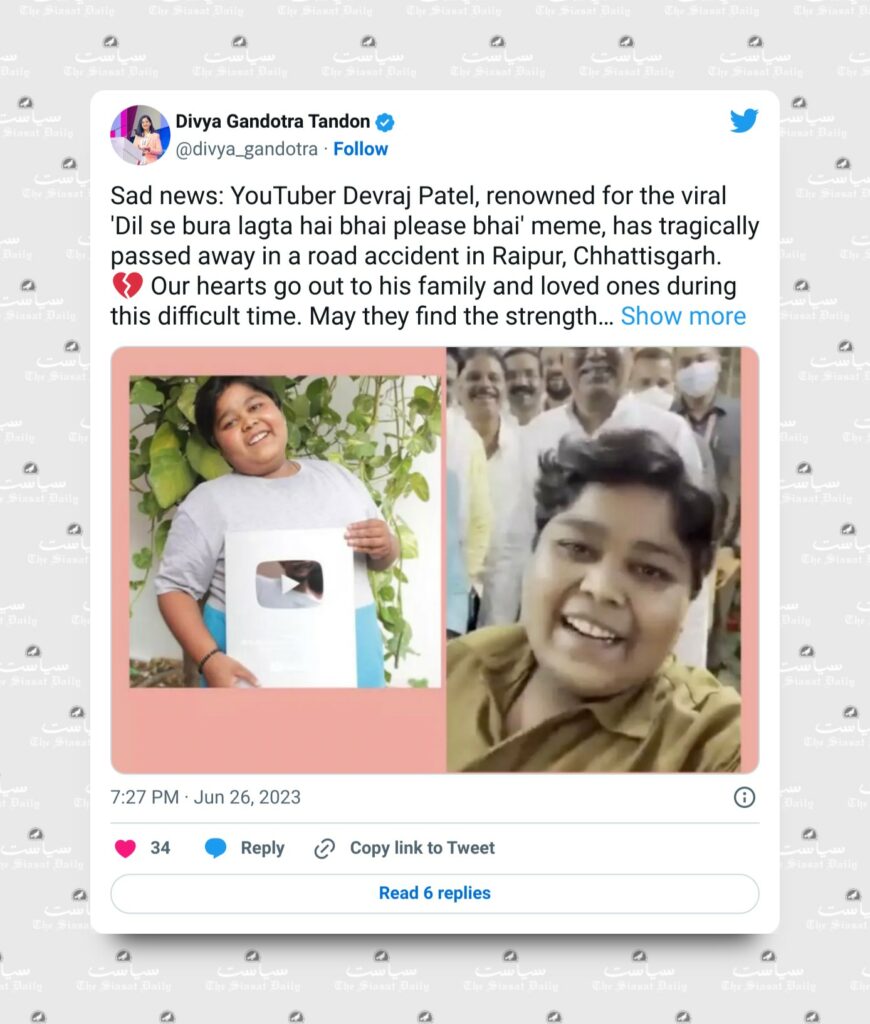This screenshot has width=870, height=1024.
Task: Click the blue reply bubble icon
Action: [x=216, y=848]
